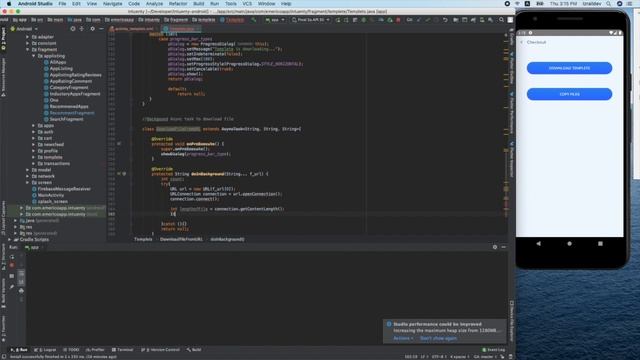Click the print icon in Run panel
Screen dimensions: 640x360
tap(21, 291)
